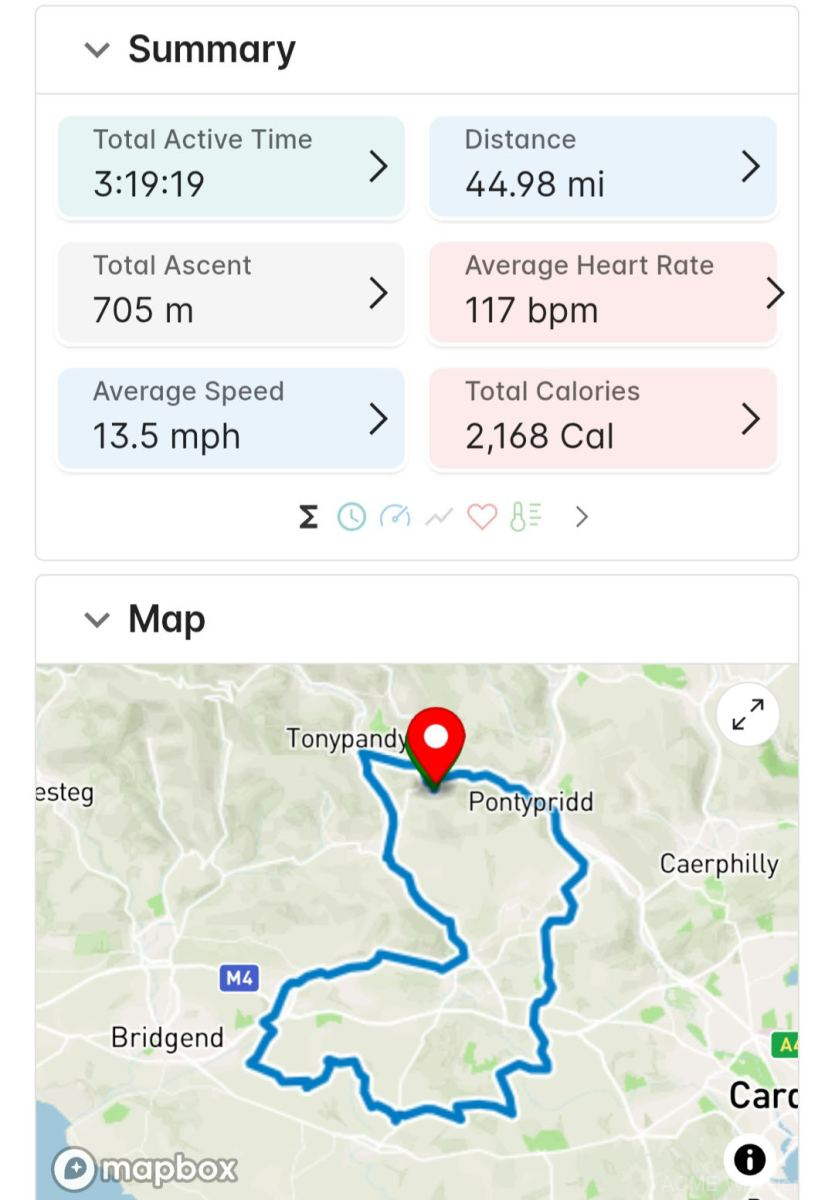Select the sigma totals summary icon
Viewport: 825px width, 1200px height.
pyautogui.click(x=309, y=517)
